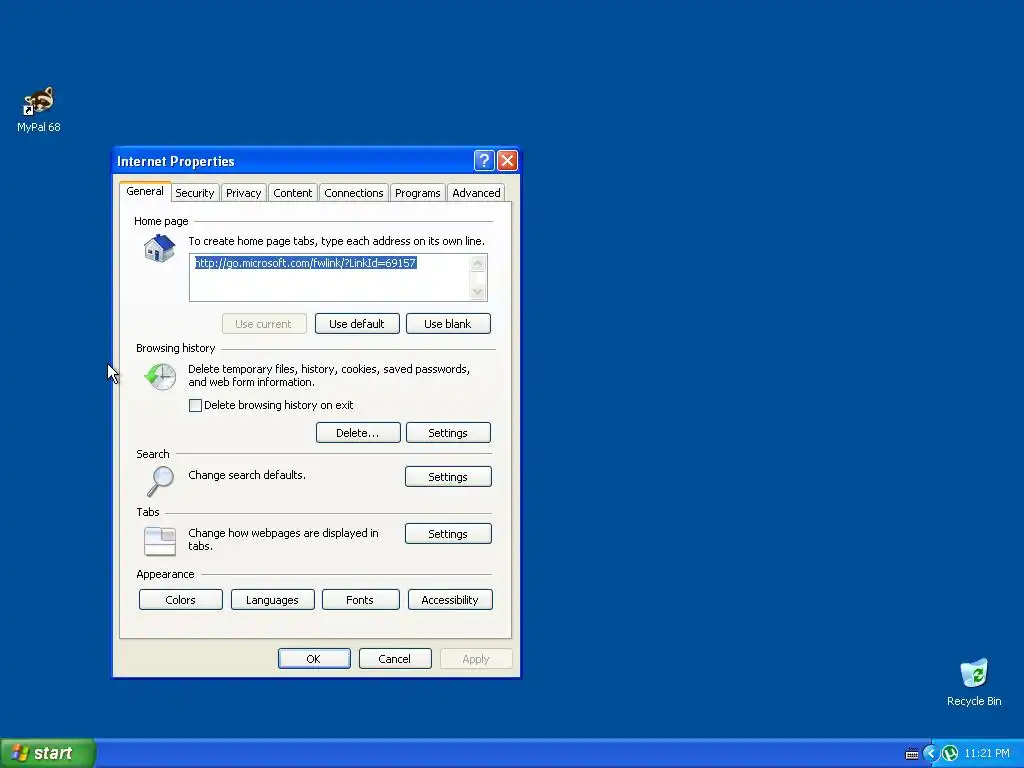Confirm with the OK button

coord(314,659)
